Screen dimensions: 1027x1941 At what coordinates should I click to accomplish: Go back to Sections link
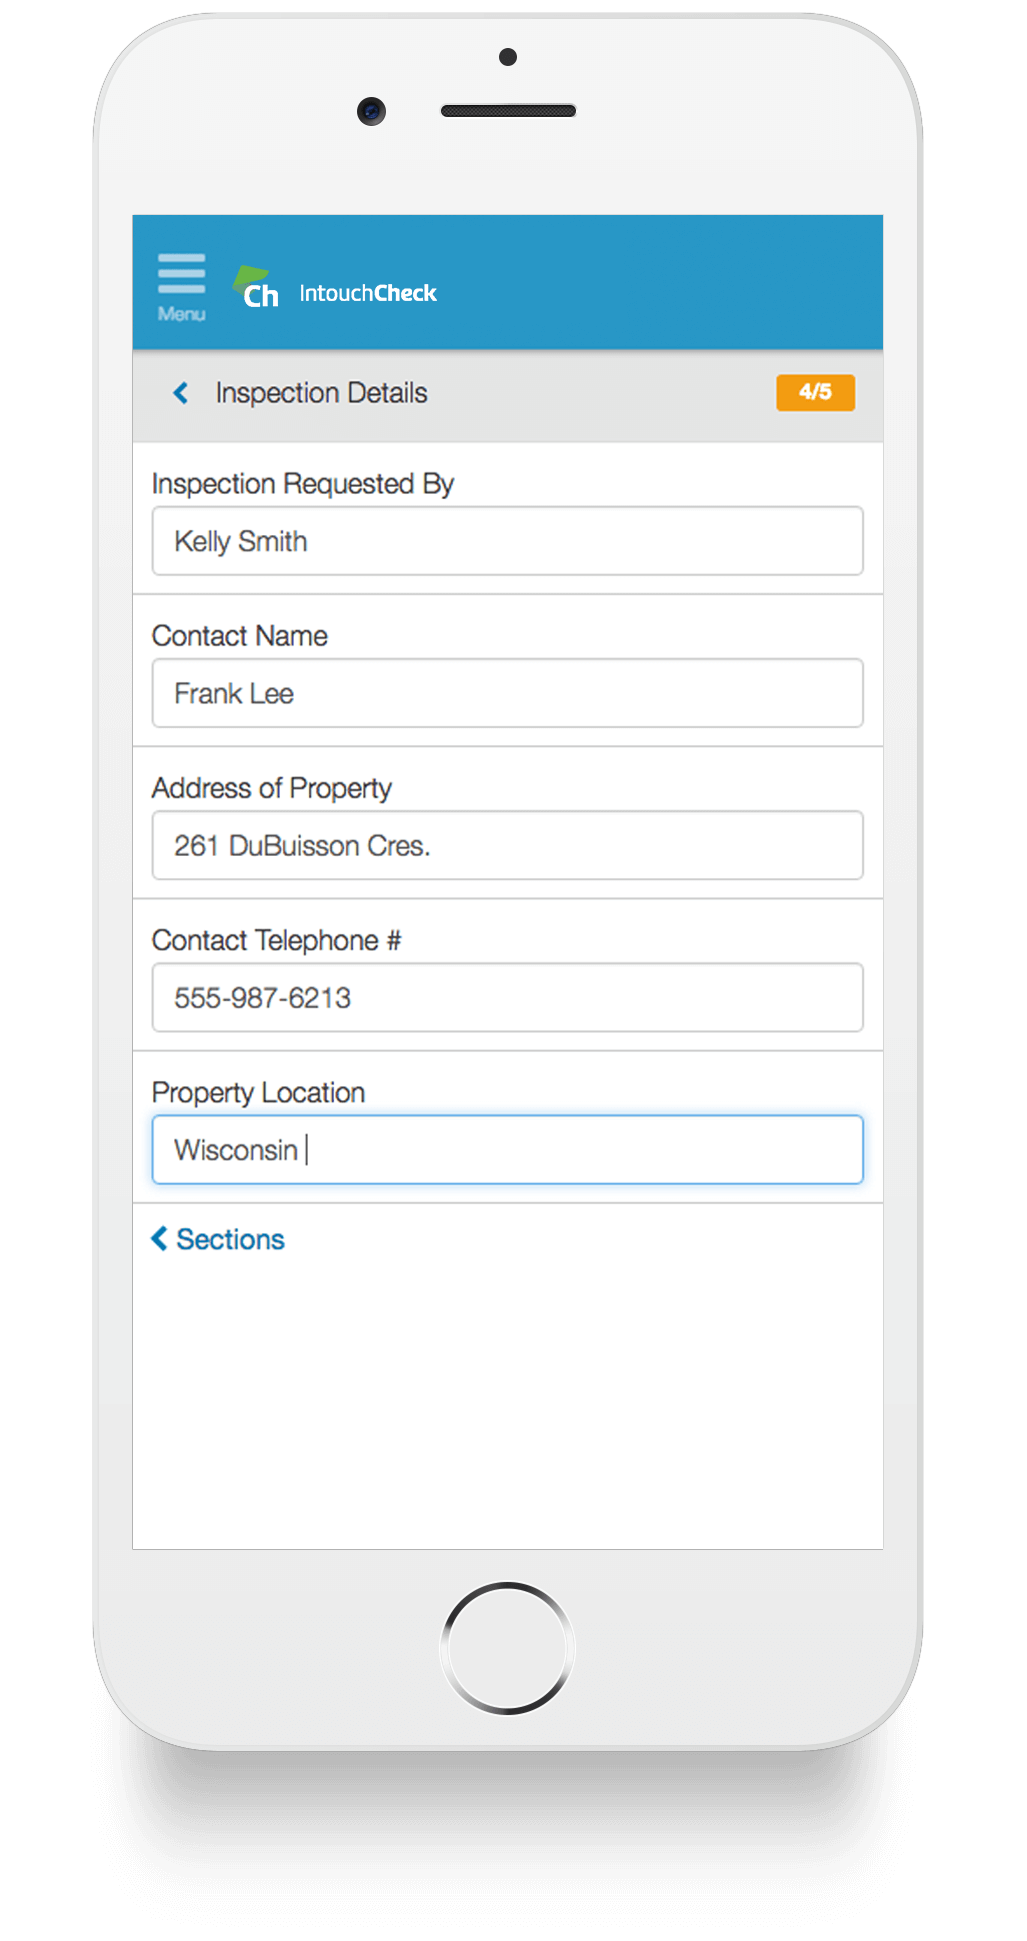(218, 1239)
